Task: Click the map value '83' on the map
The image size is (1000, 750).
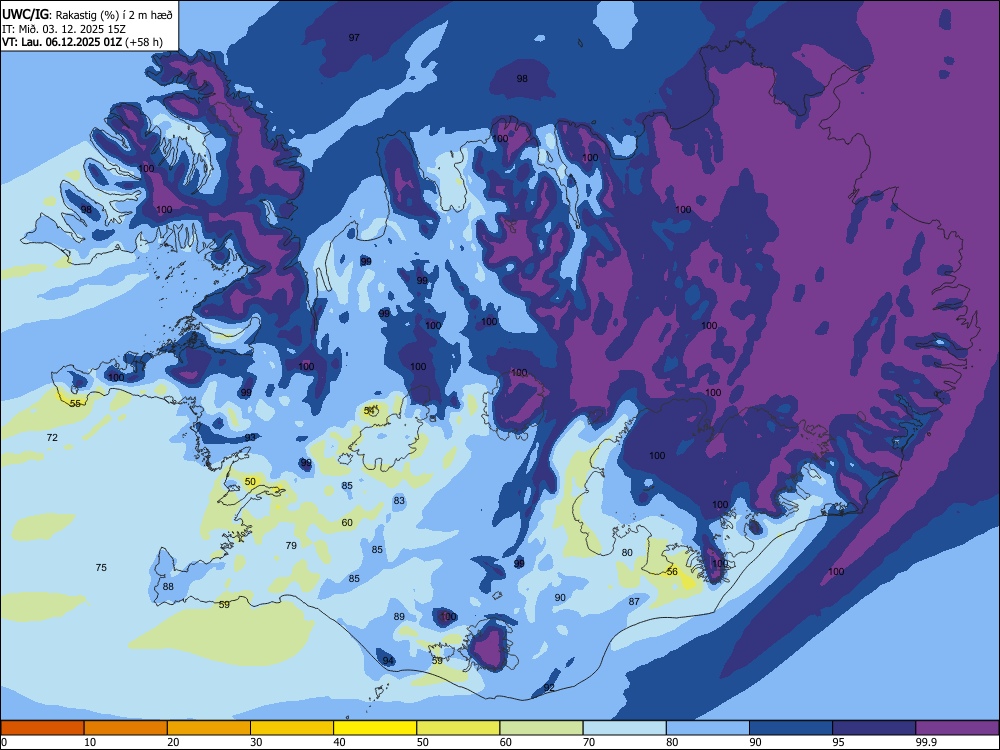Action: pos(399,501)
